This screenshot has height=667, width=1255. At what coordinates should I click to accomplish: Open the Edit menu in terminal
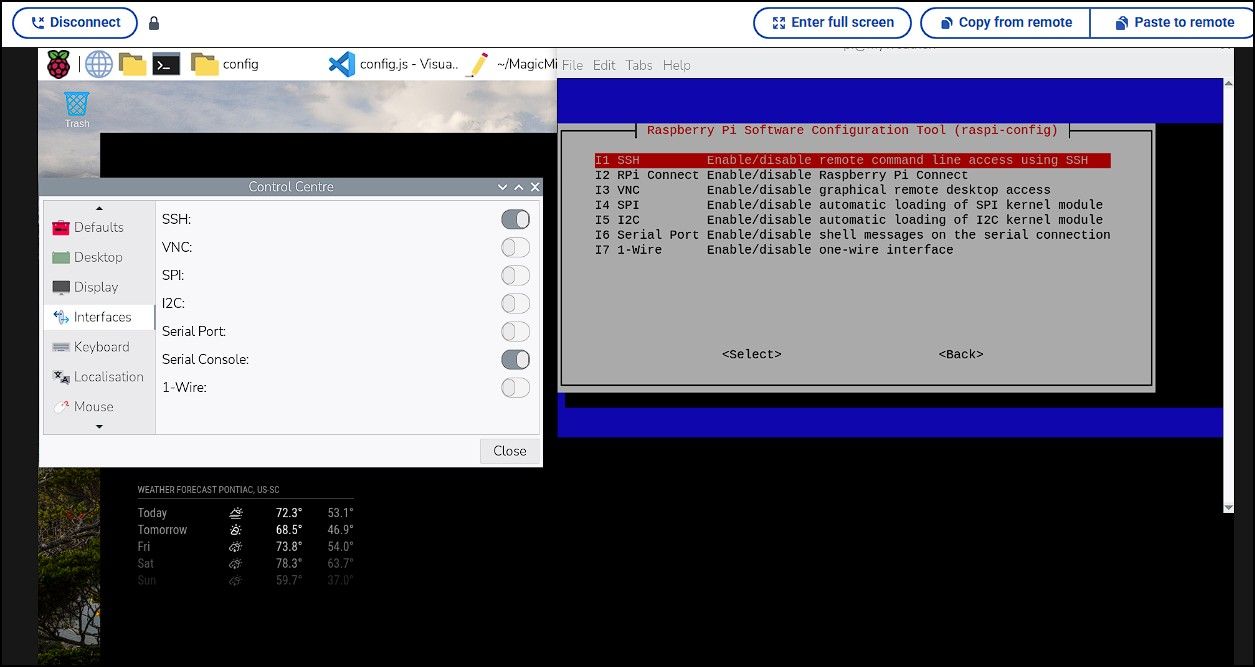coord(604,65)
